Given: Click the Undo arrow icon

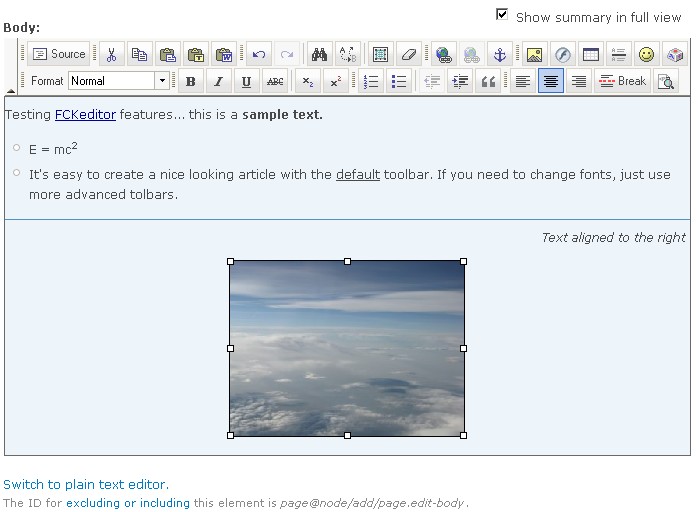Looking at the screenshot, I should click(259, 54).
